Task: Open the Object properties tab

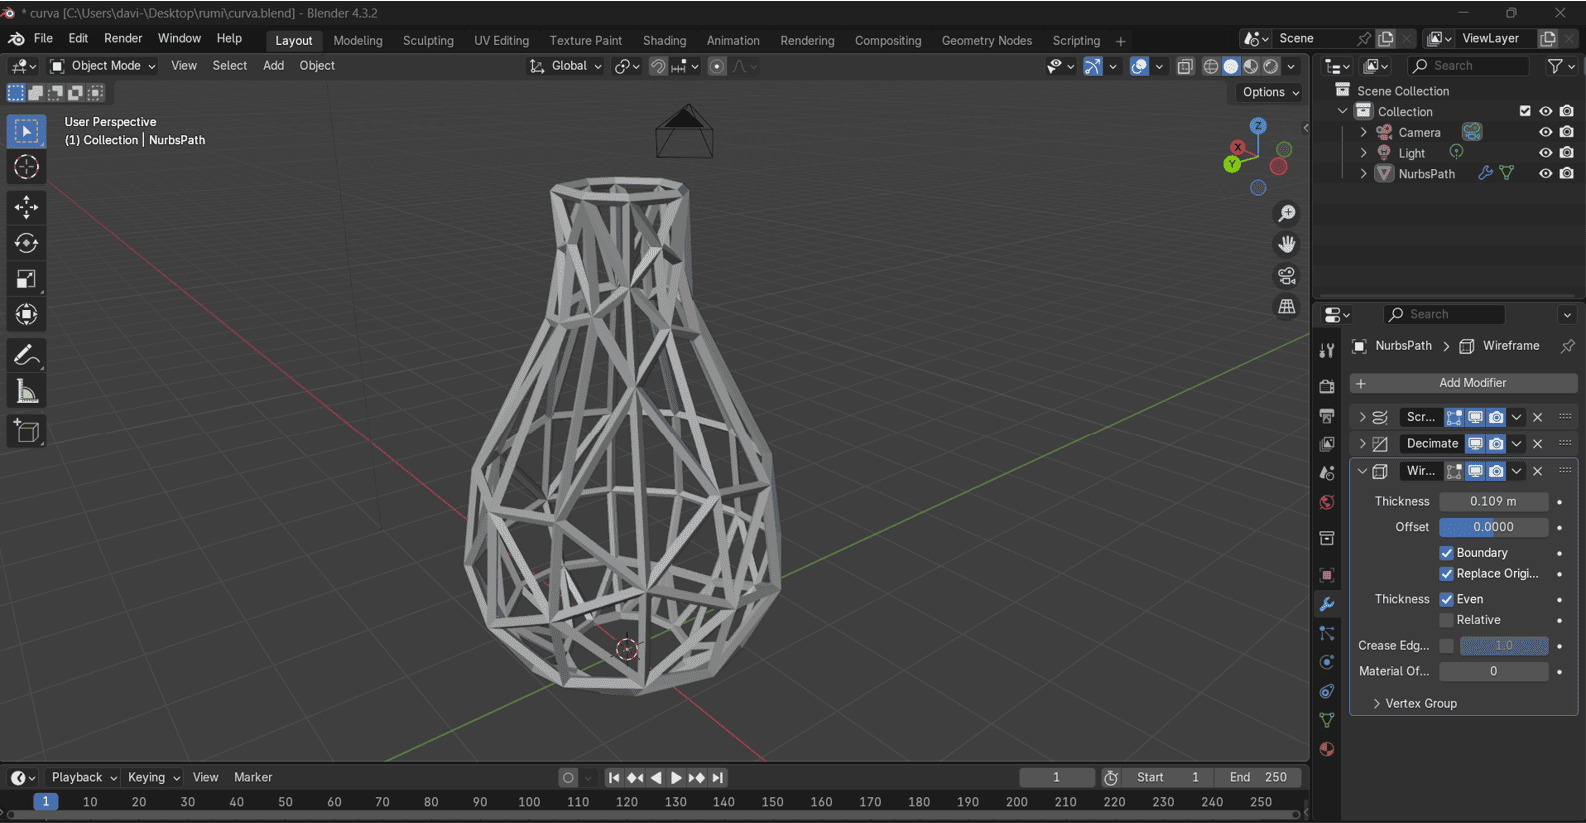Action: pos(1327,575)
